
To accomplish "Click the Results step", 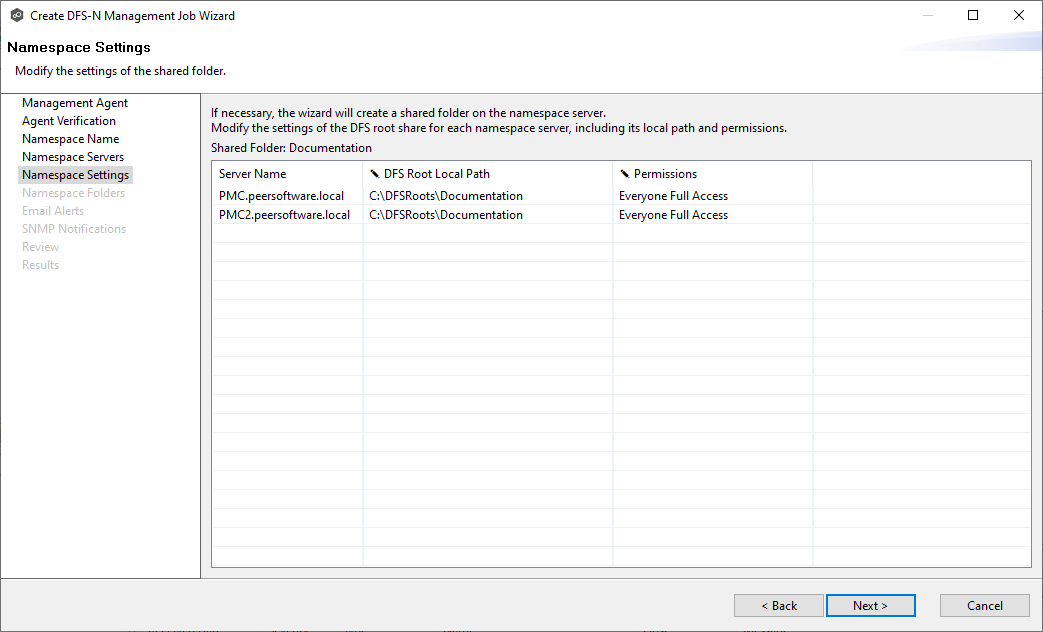I will pos(40,264).
